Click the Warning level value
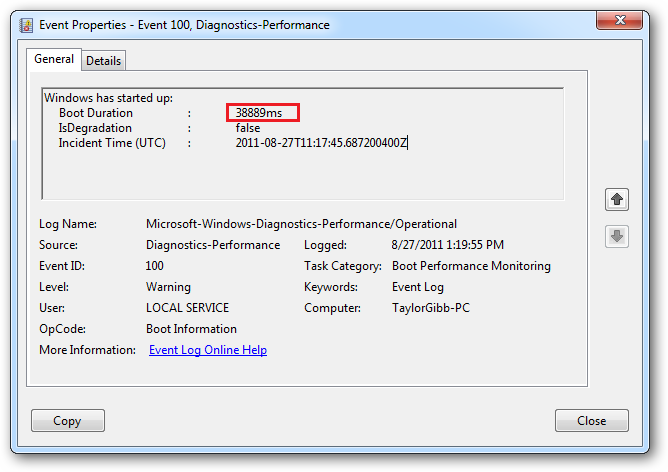 pos(169,287)
